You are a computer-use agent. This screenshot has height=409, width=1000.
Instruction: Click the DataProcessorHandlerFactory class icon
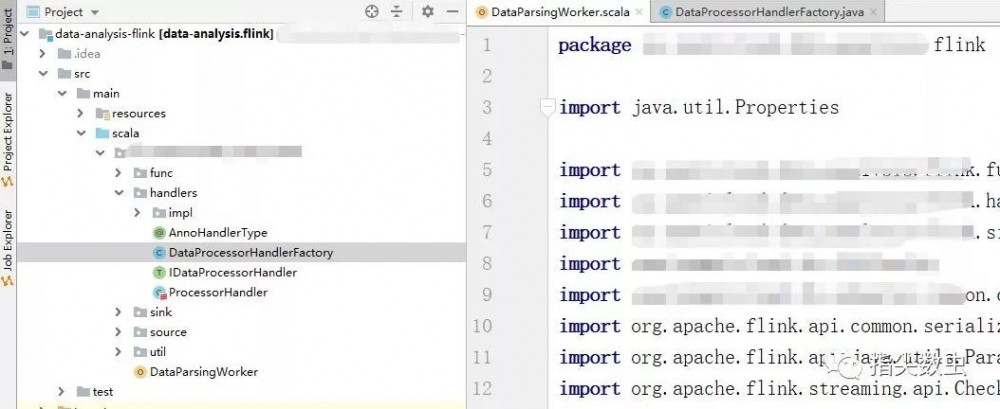click(x=159, y=252)
